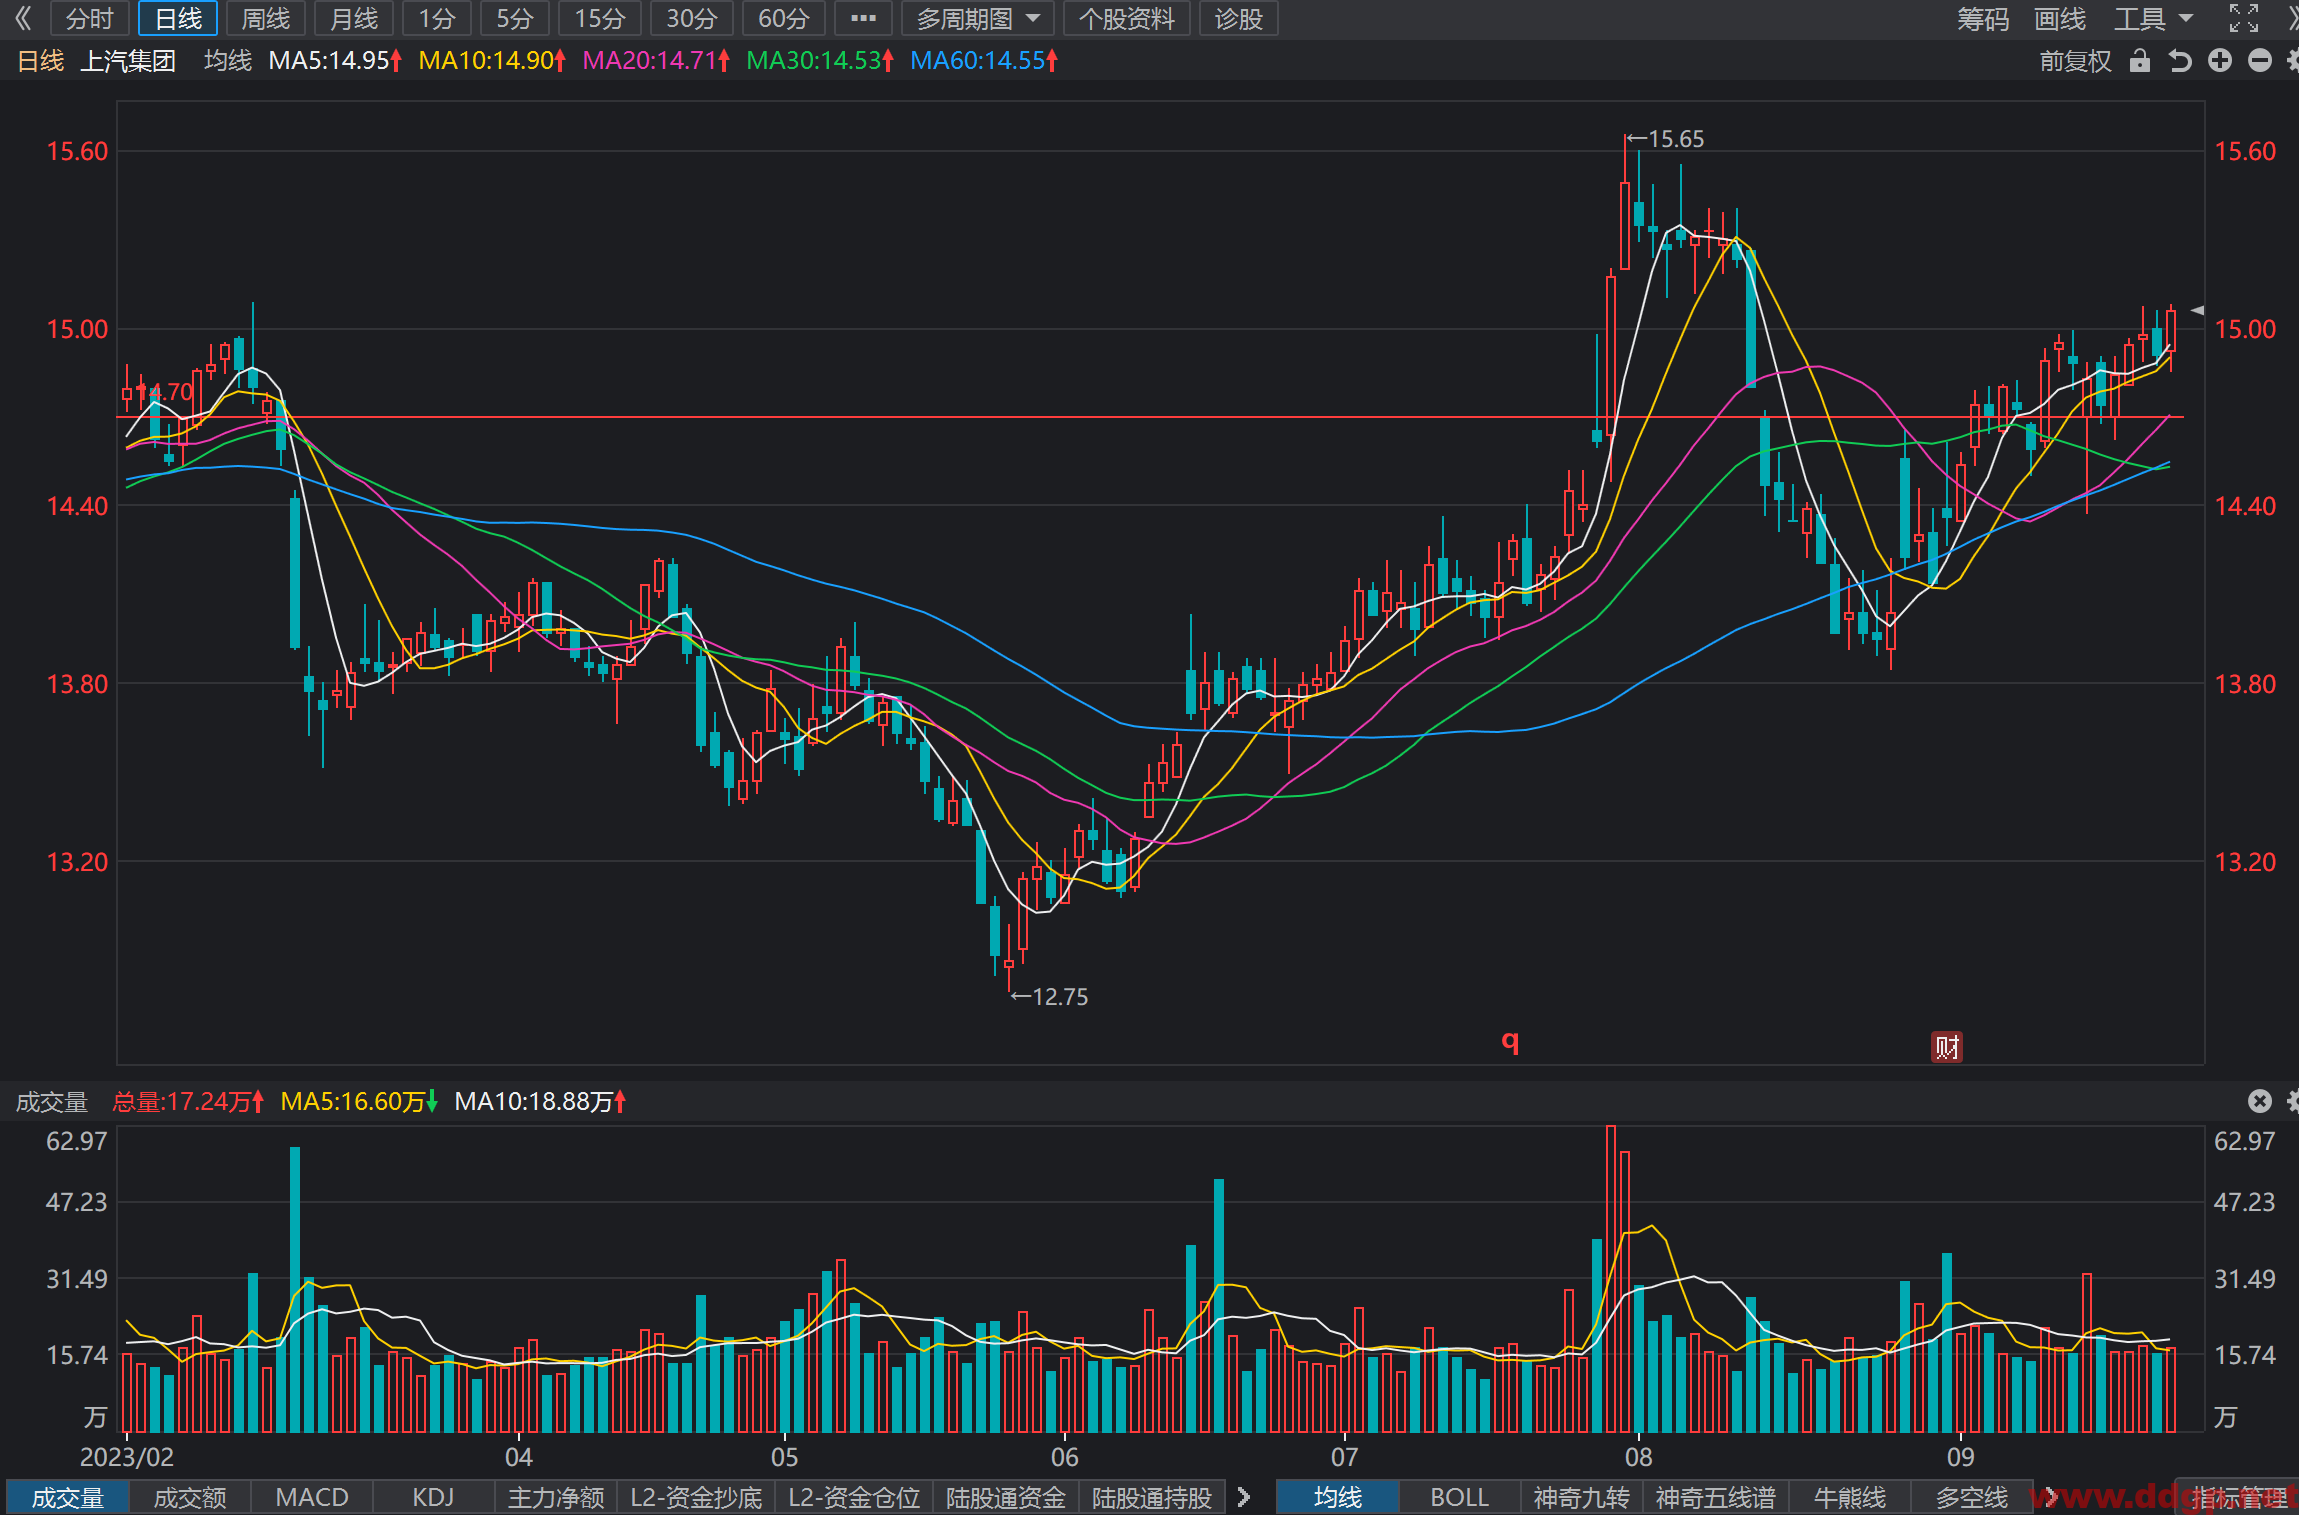The image size is (2299, 1515).
Task: Open the 工具 dropdown menu
Action: coord(2152,18)
